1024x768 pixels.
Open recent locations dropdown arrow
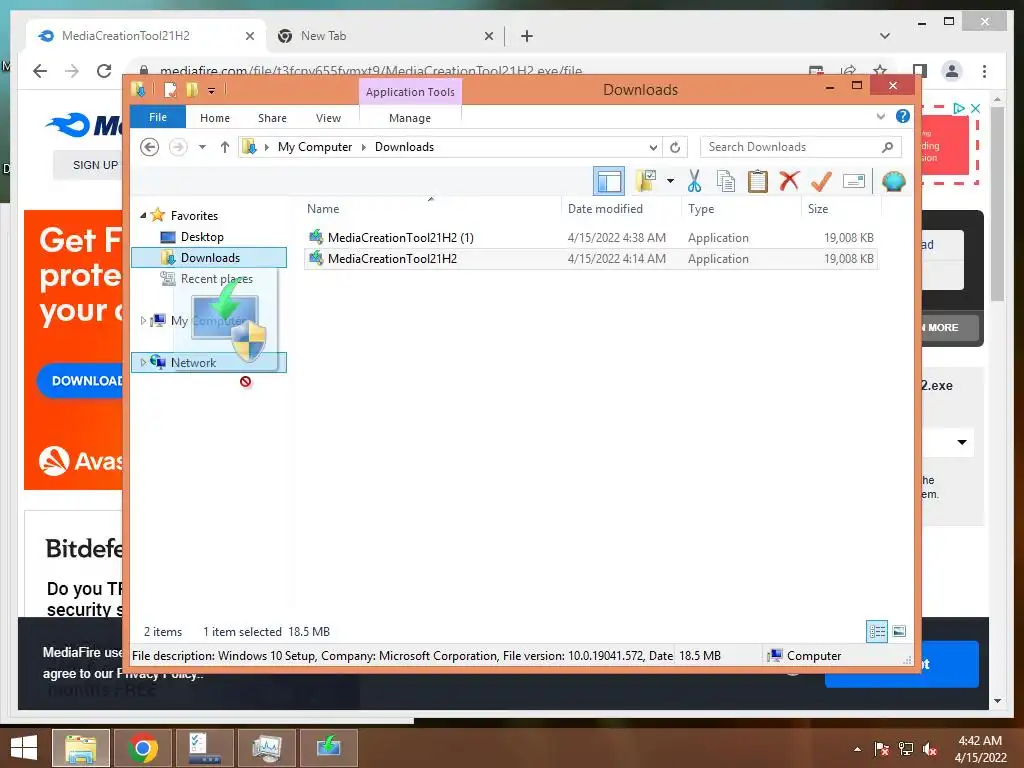(202, 147)
